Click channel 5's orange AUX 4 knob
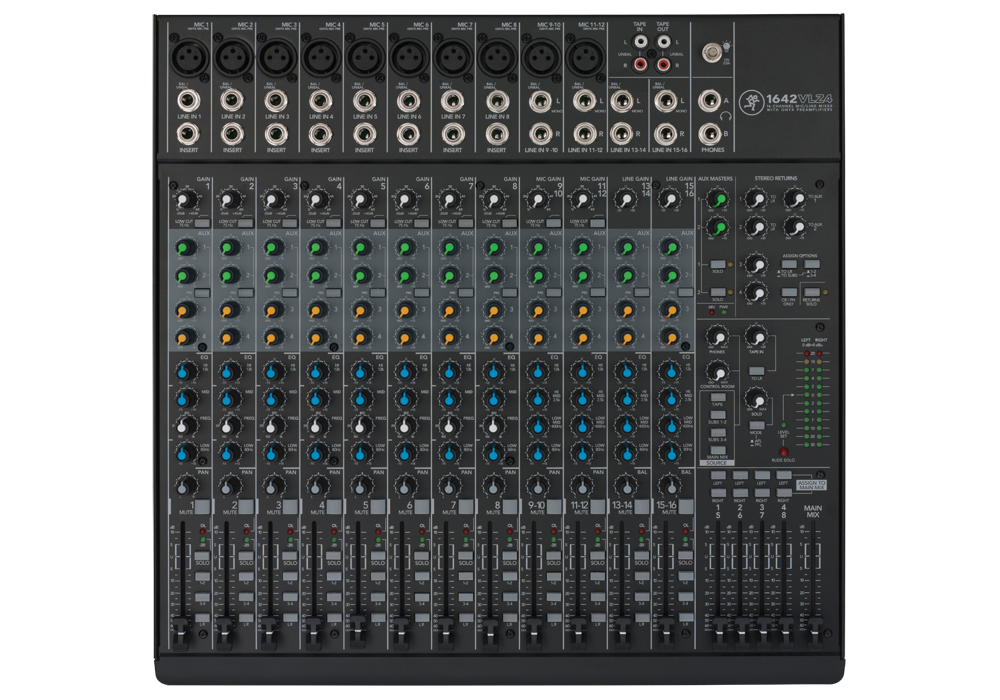This screenshot has width=1000, height=700. click(362, 337)
